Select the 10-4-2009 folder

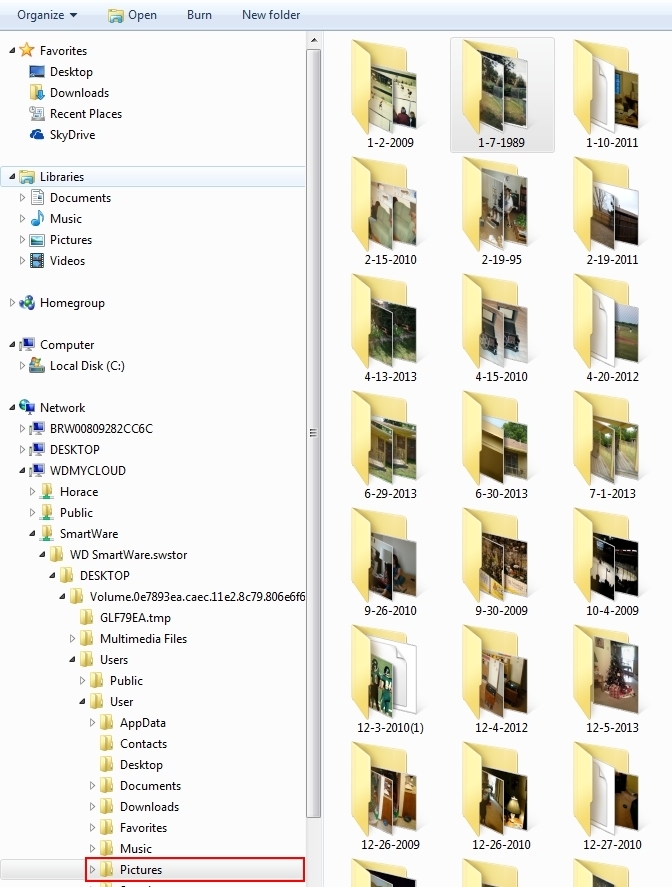[612, 563]
